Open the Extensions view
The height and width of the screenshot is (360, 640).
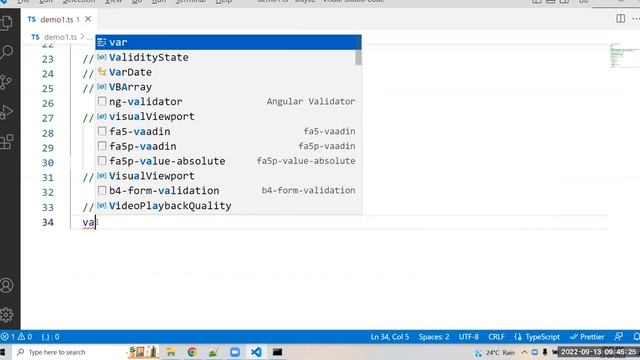[7, 142]
